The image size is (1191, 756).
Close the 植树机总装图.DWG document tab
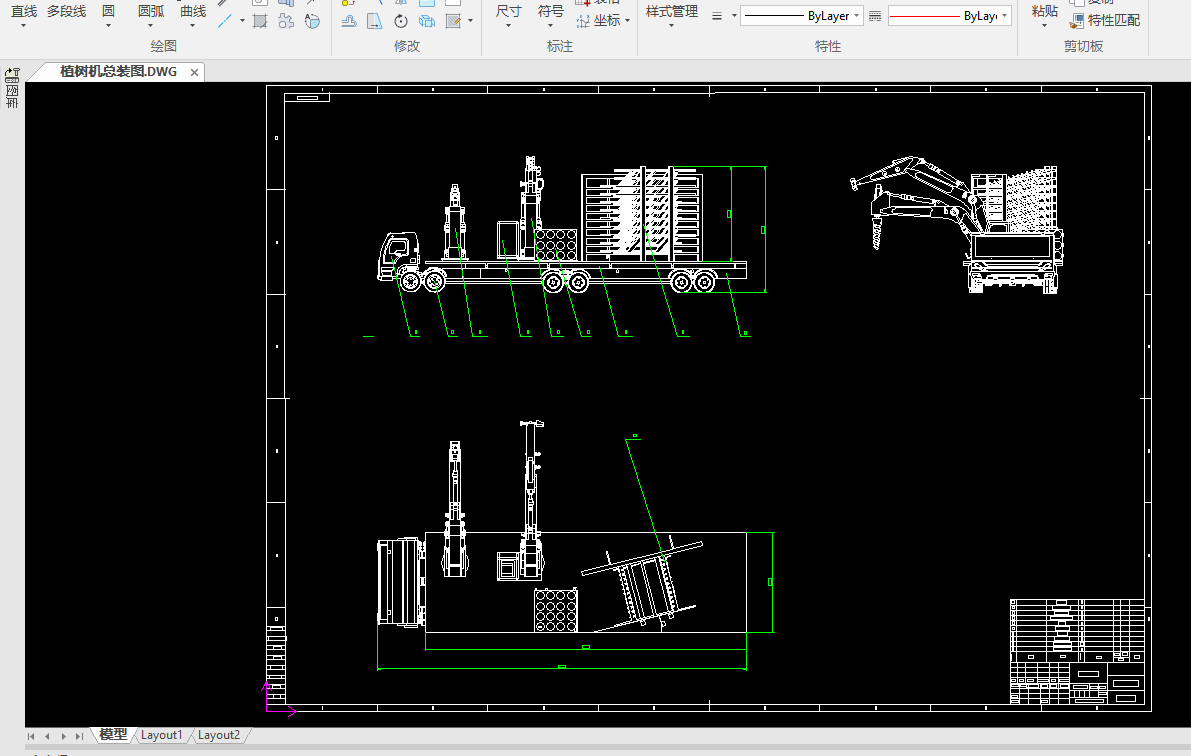[x=194, y=72]
